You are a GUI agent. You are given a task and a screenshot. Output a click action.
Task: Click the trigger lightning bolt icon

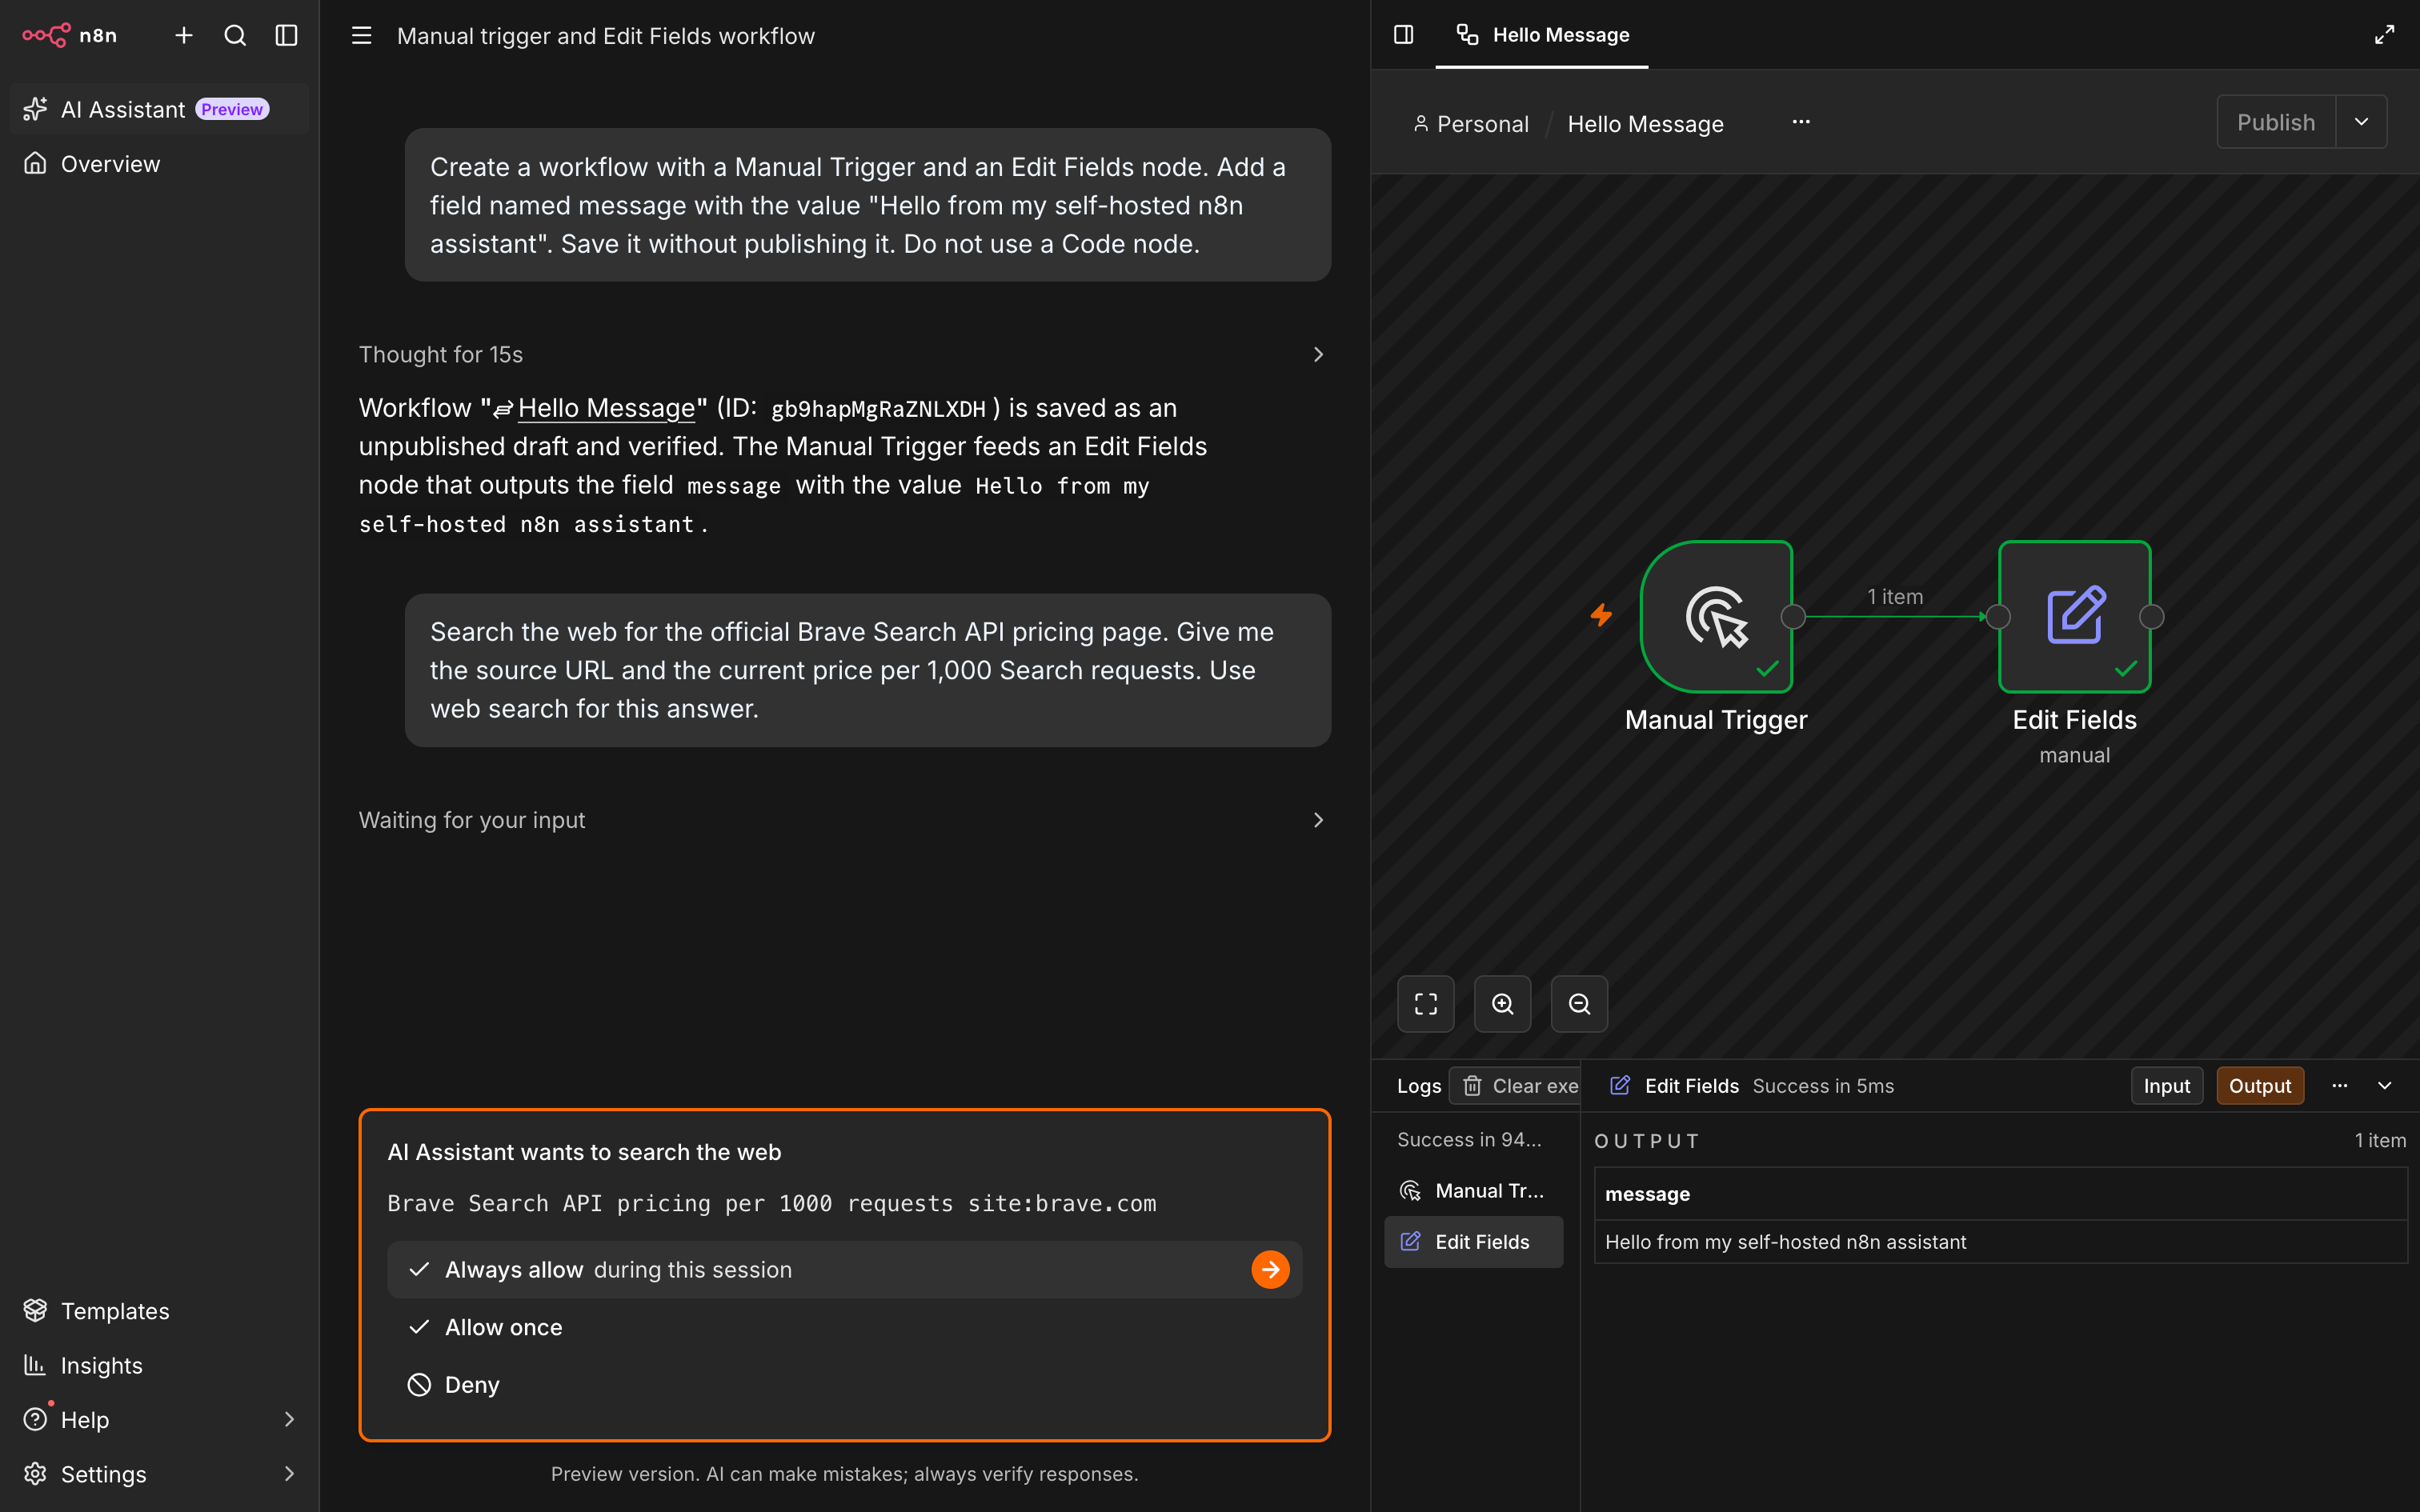coord(1601,615)
